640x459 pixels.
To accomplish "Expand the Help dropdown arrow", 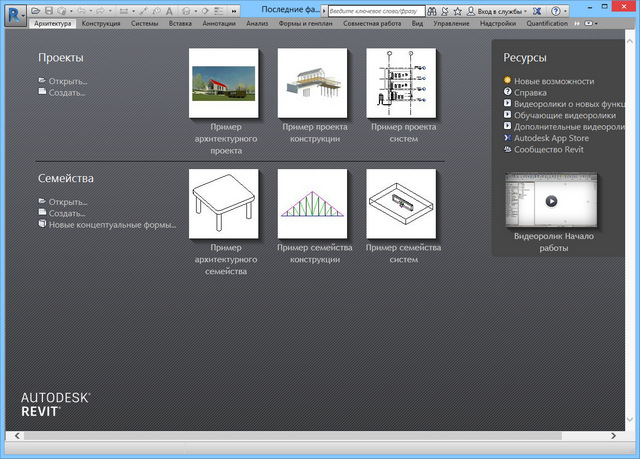I will coord(564,9).
